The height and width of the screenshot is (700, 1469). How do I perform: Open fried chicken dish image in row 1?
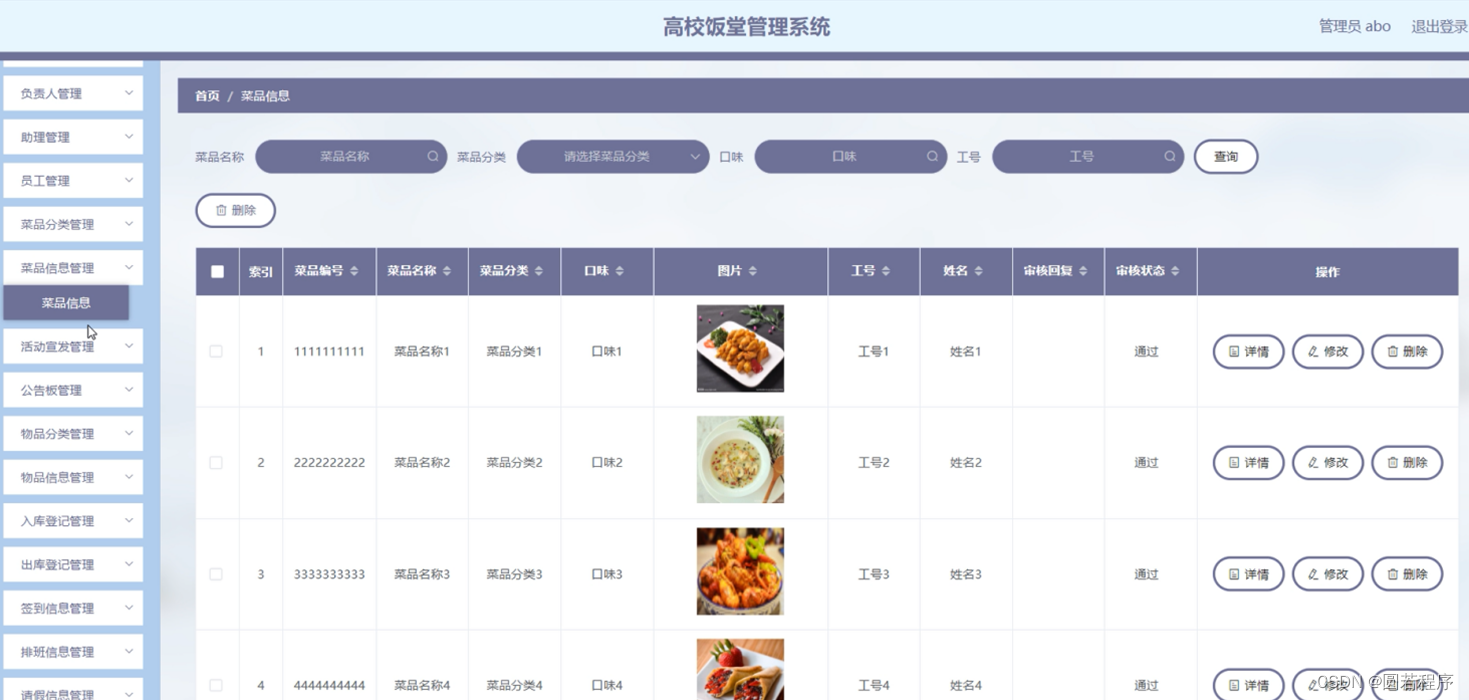click(x=740, y=348)
